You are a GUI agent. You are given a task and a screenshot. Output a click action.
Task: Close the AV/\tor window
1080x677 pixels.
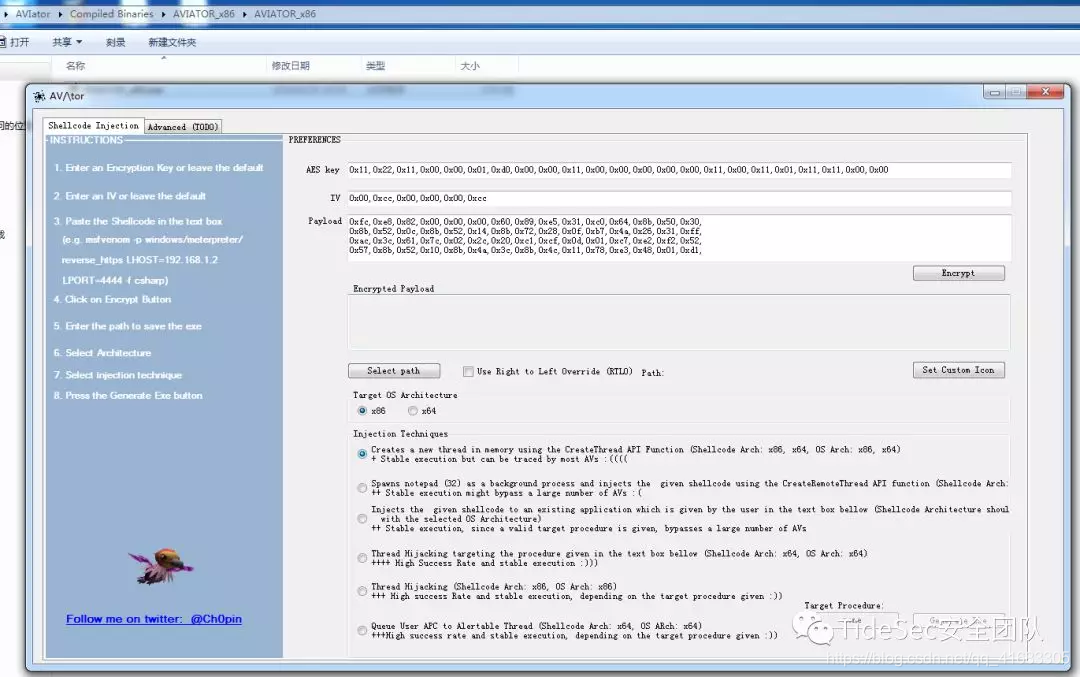[x=1046, y=92]
